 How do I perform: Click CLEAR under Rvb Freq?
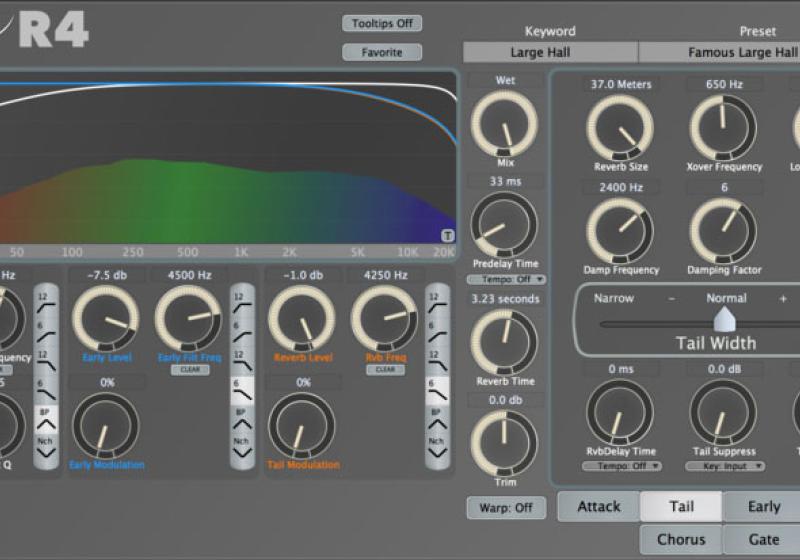point(385,370)
